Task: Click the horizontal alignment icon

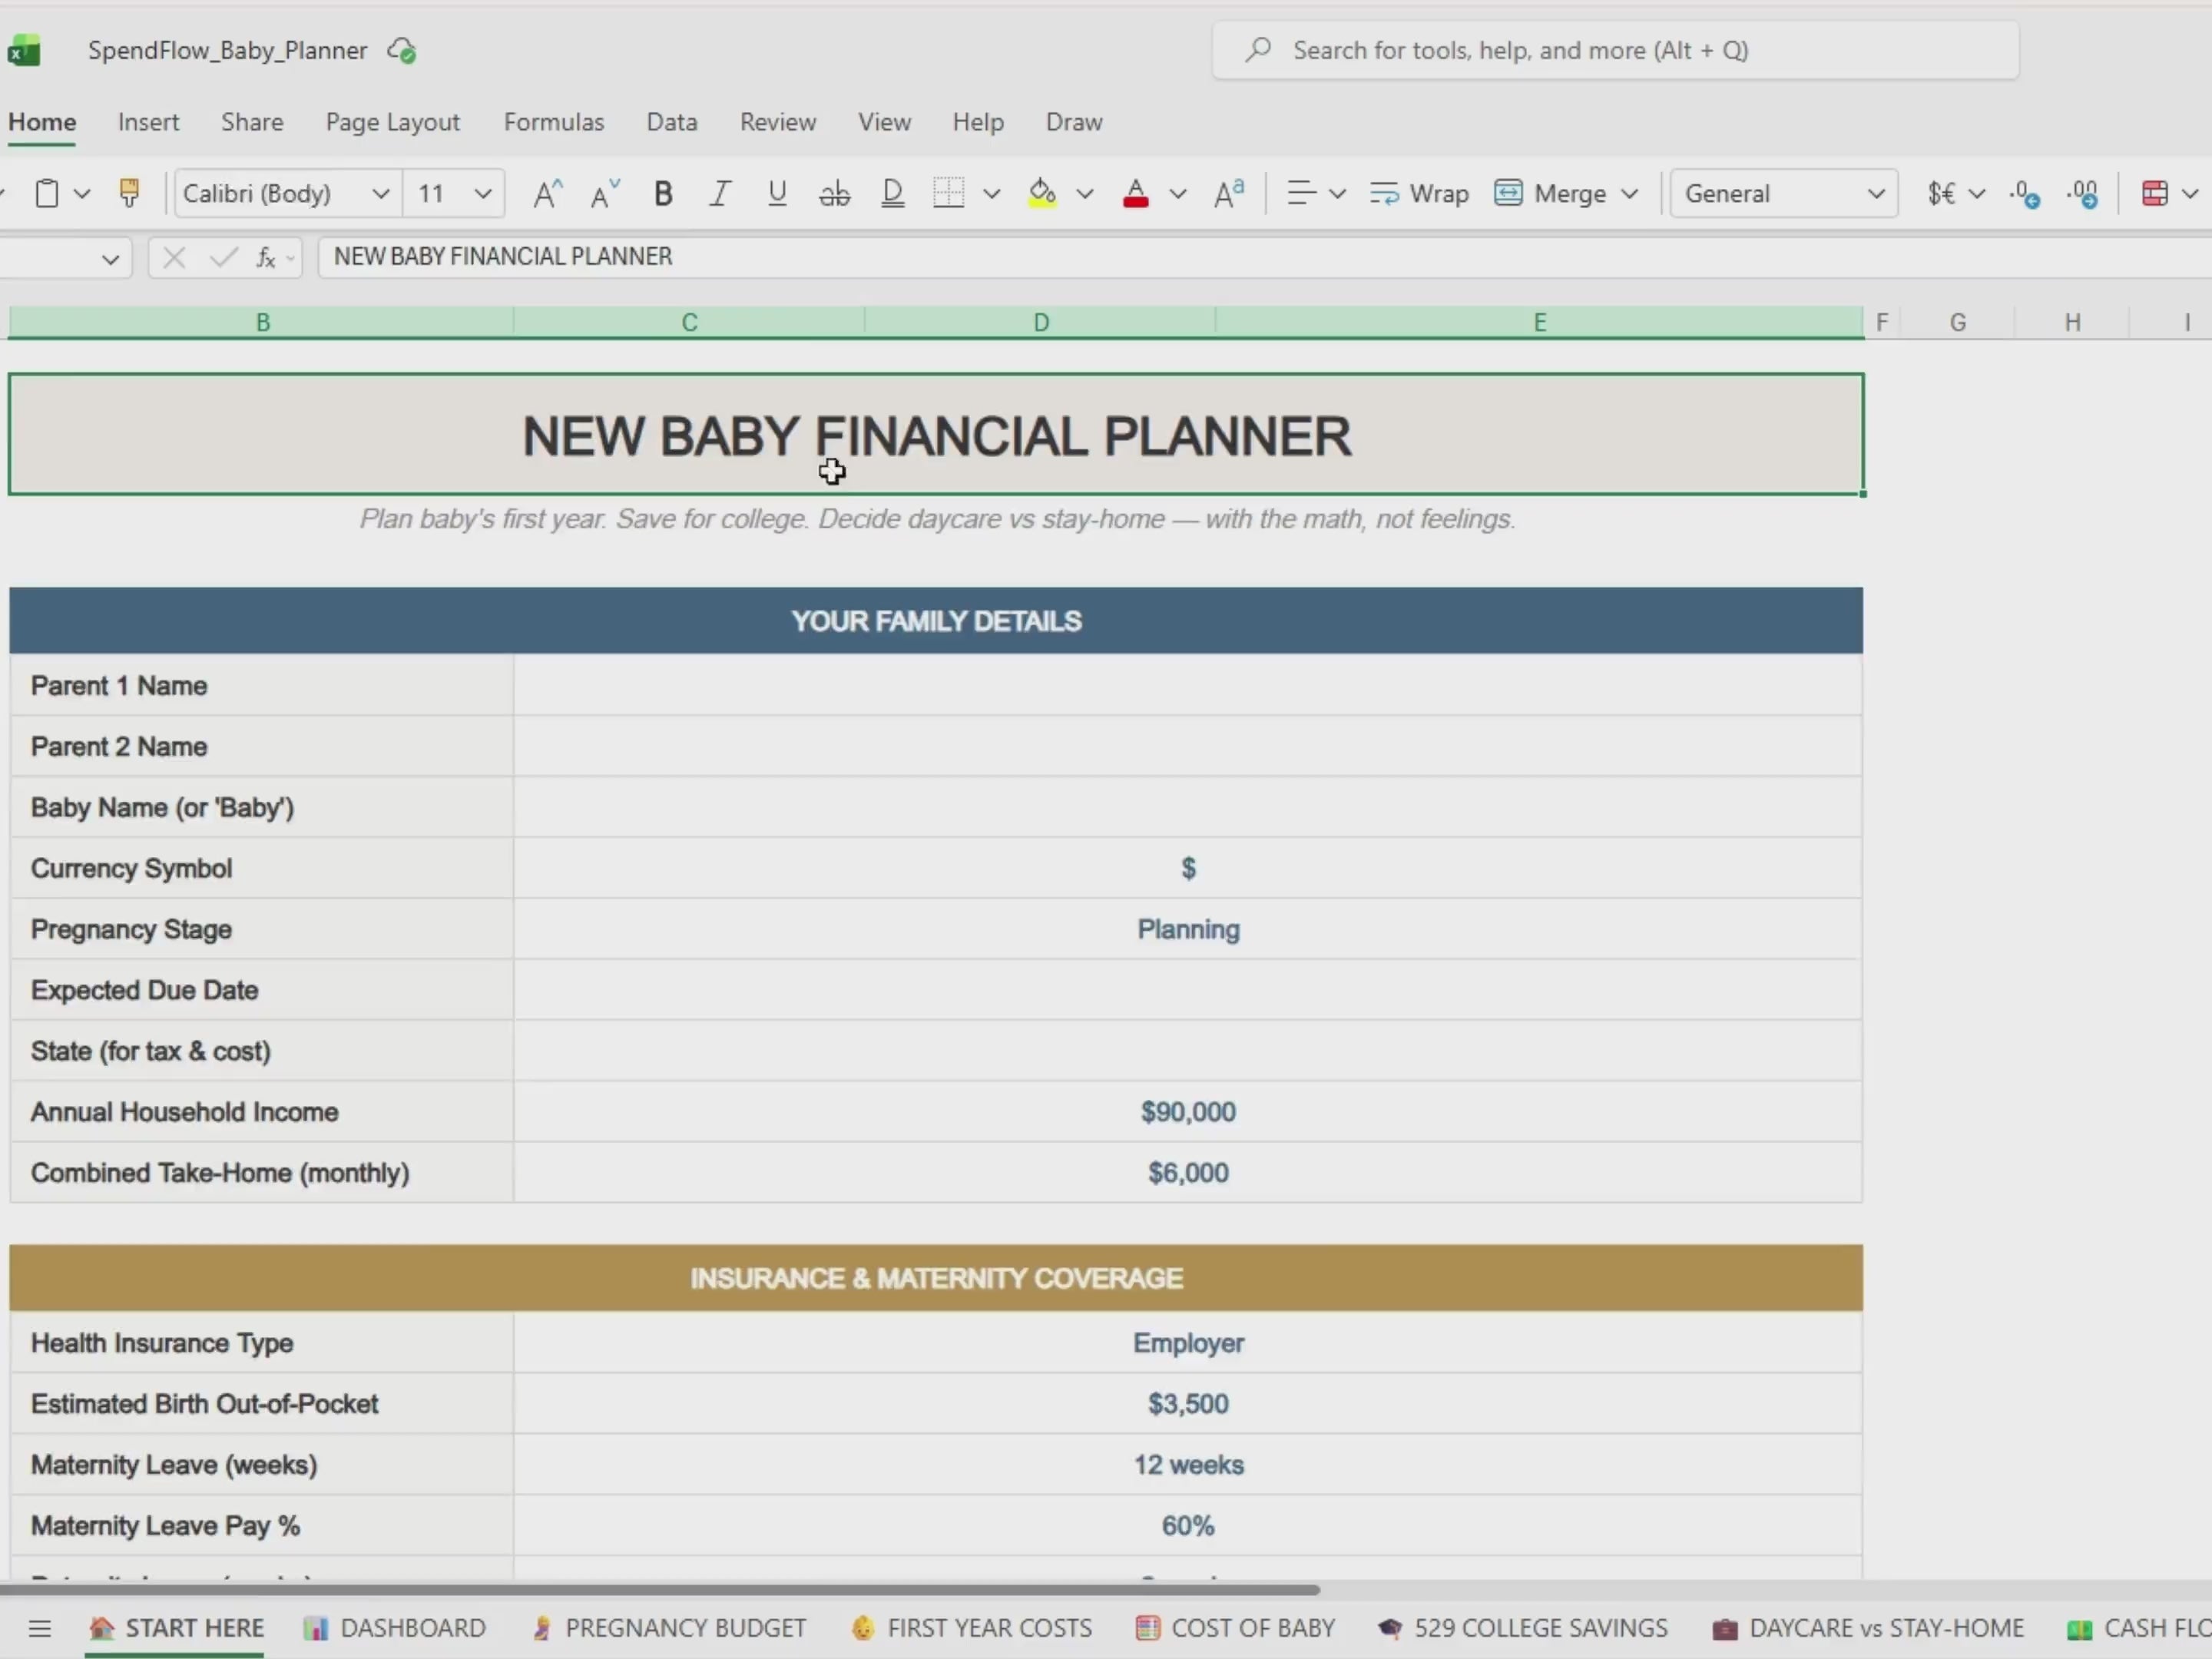Action: 1300,193
